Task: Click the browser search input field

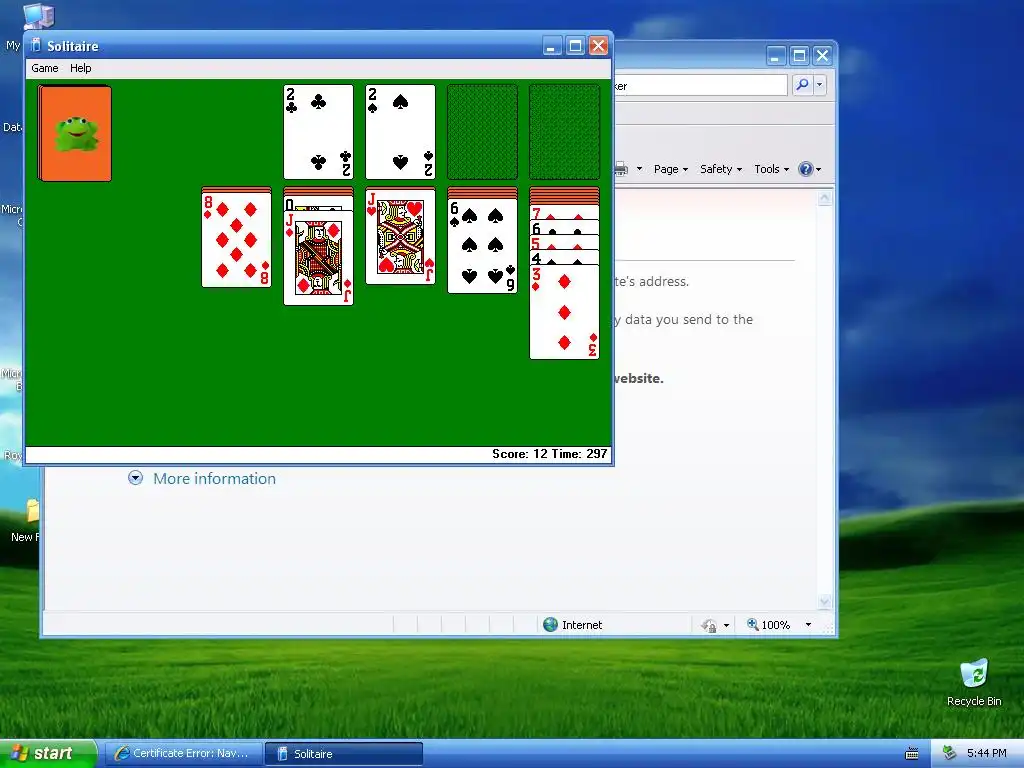Action: click(x=701, y=86)
